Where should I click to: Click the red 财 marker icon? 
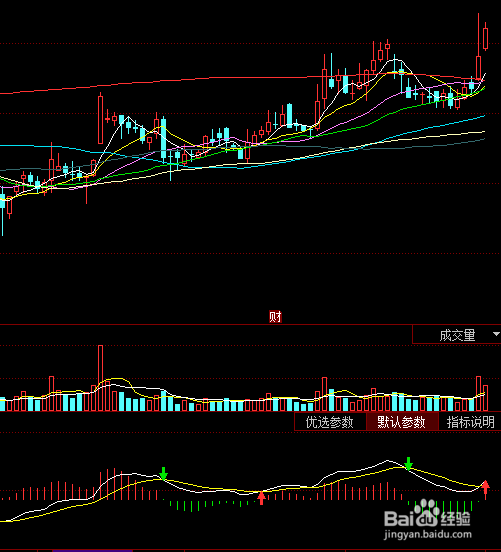pos(275,317)
